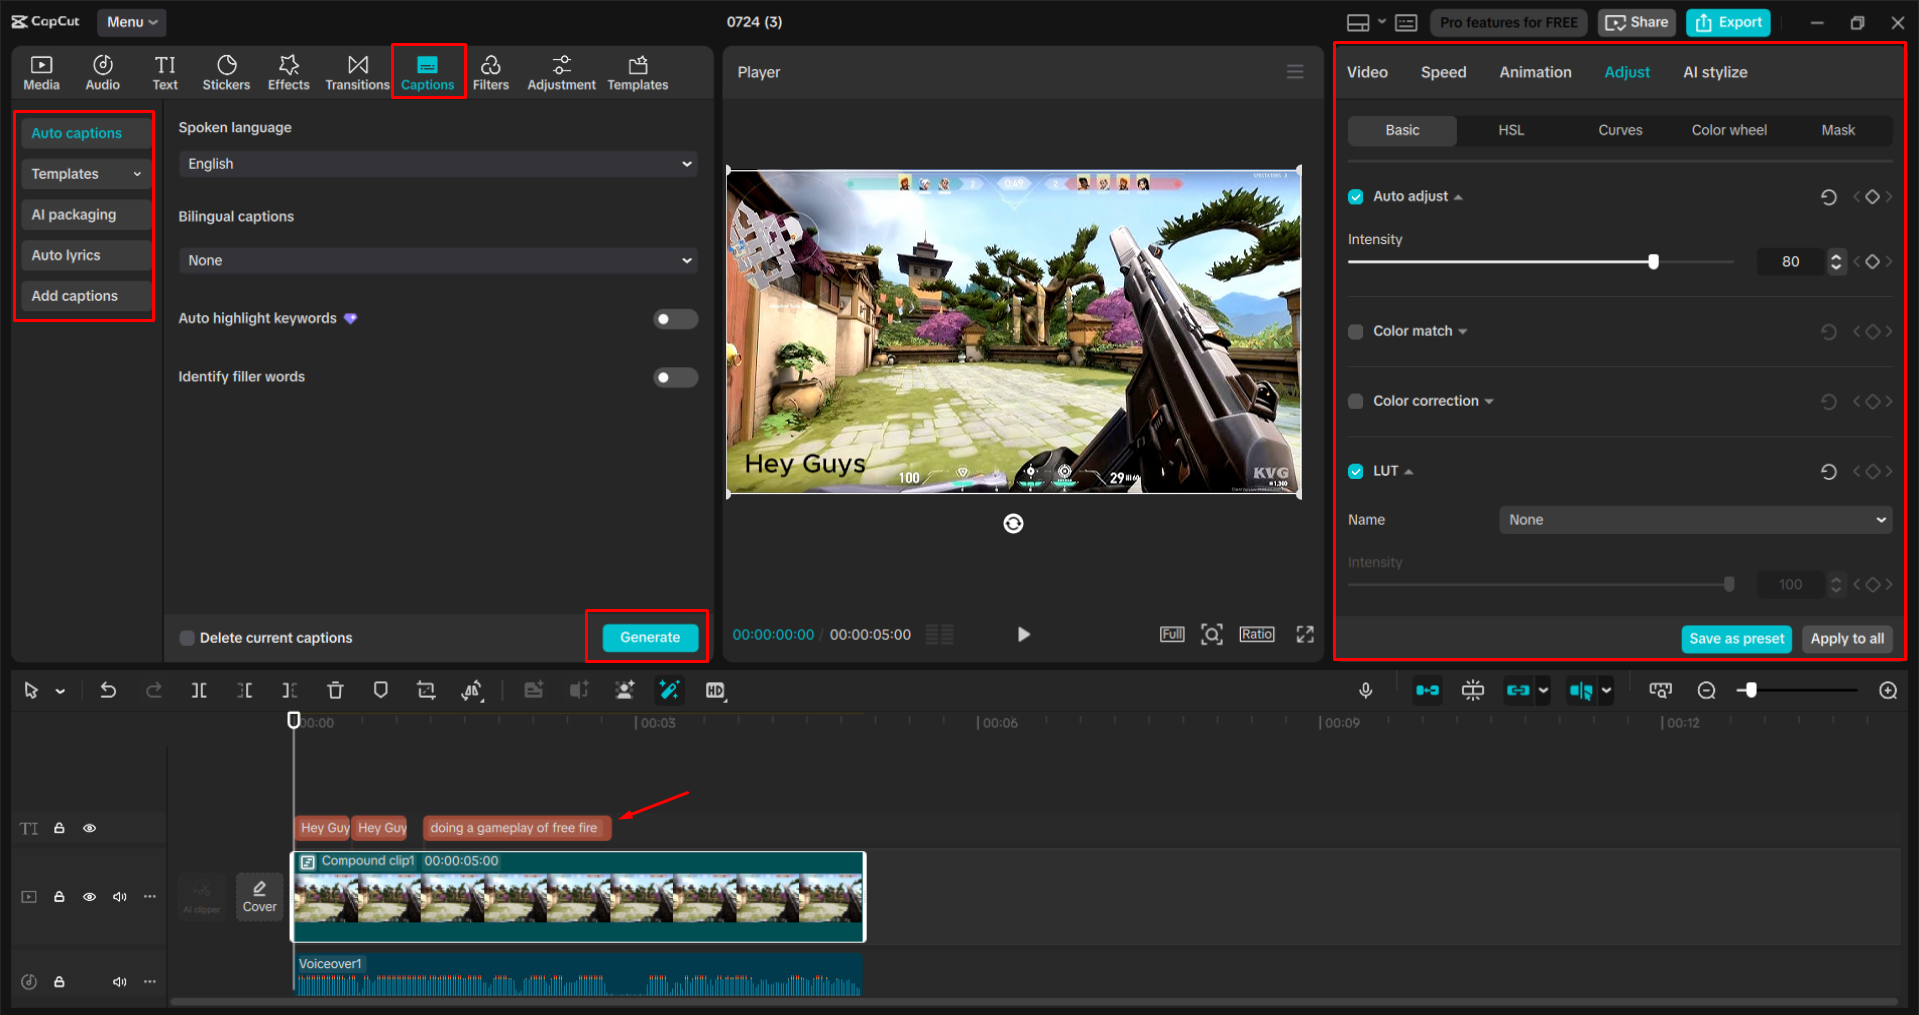Image resolution: width=1919 pixels, height=1015 pixels.
Task: Check the Color match checkbox
Action: tap(1355, 332)
